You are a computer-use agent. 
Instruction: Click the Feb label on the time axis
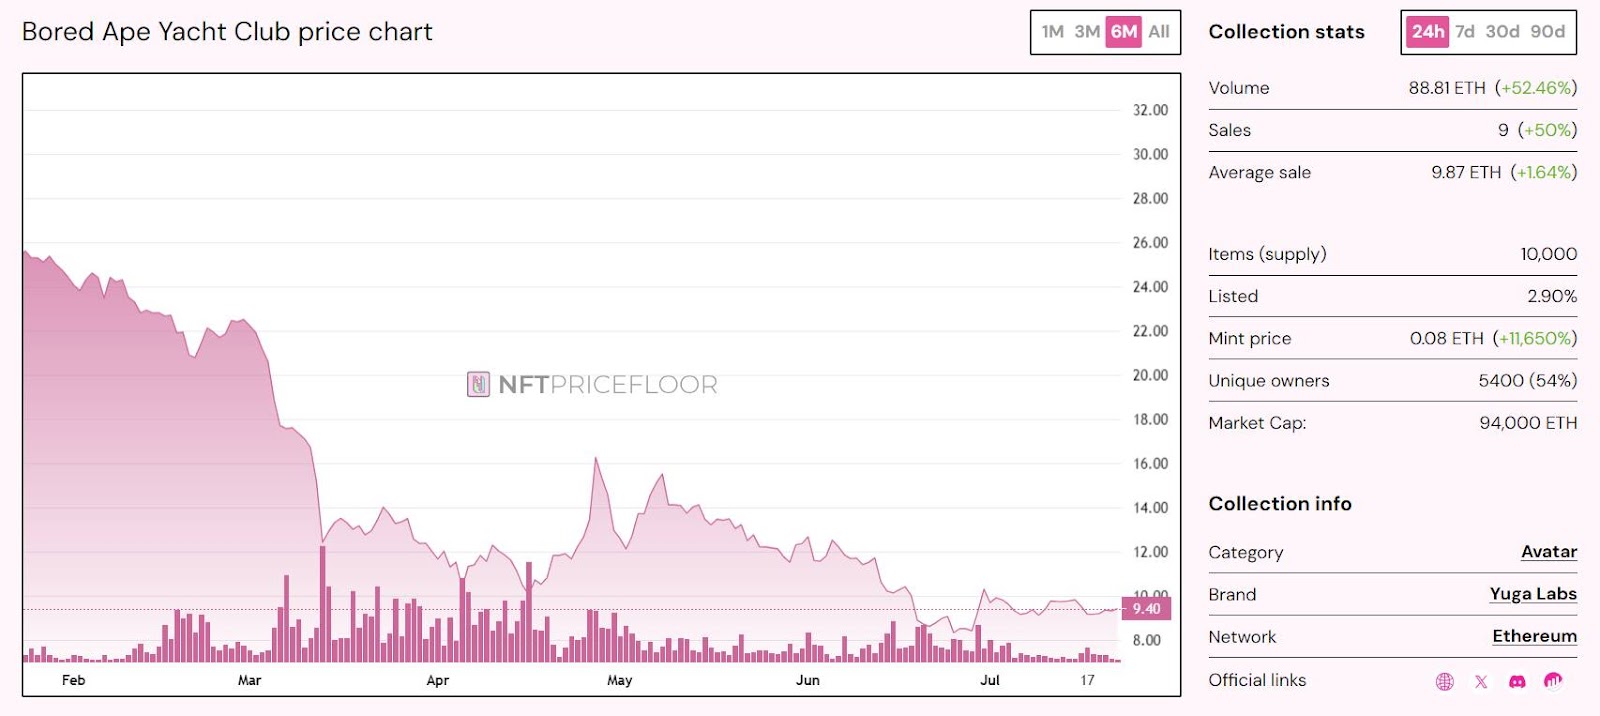[74, 680]
